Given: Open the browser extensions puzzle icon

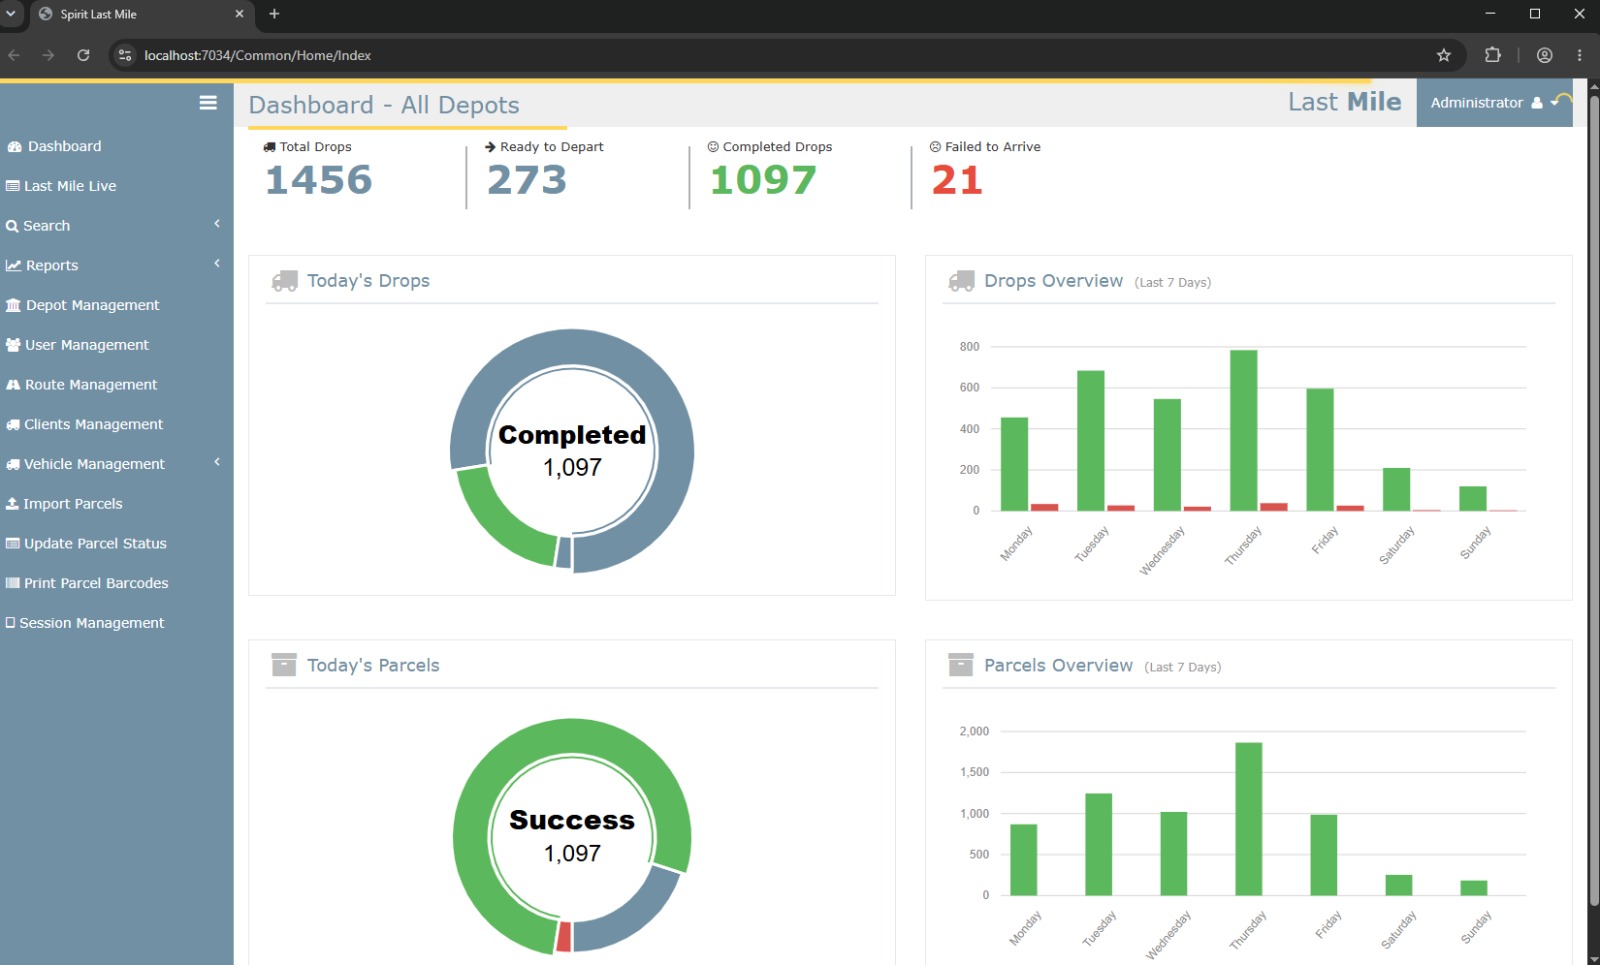Looking at the screenshot, I should [x=1493, y=55].
